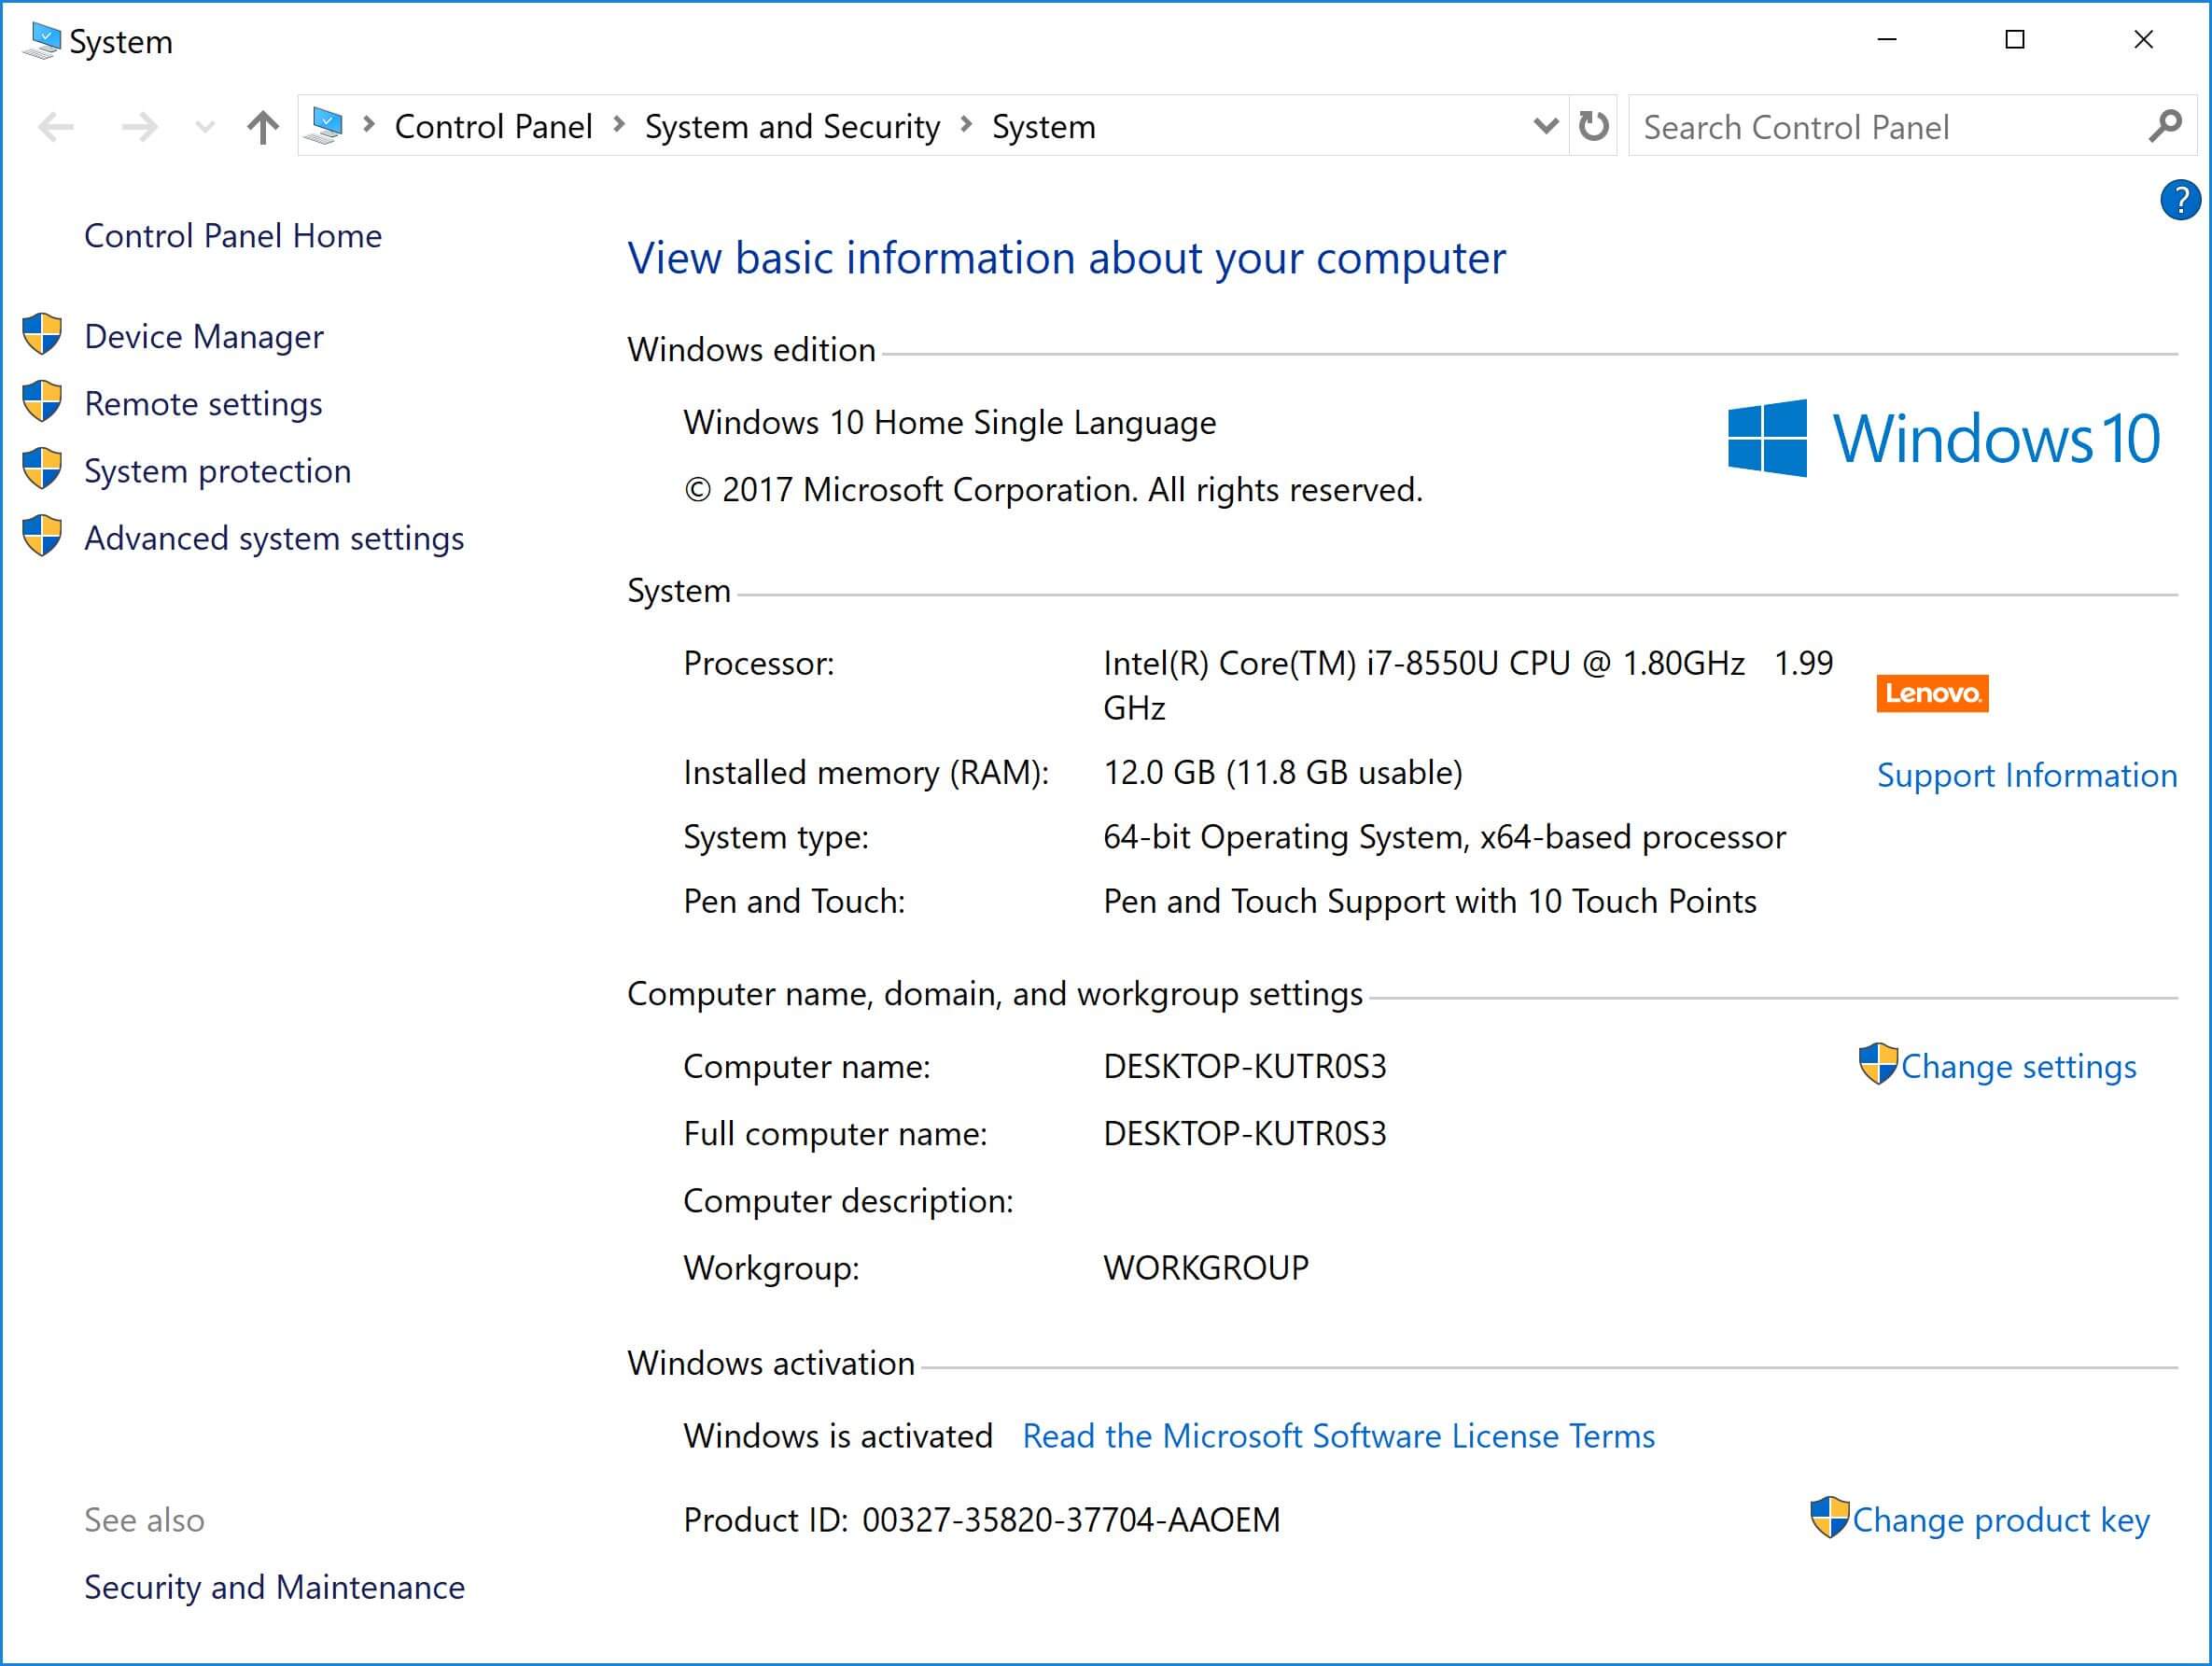Viewport: 2212px width, 1666px height.
Task: Read the Microsoft Software License Terms
Action: point(1338,1436)
